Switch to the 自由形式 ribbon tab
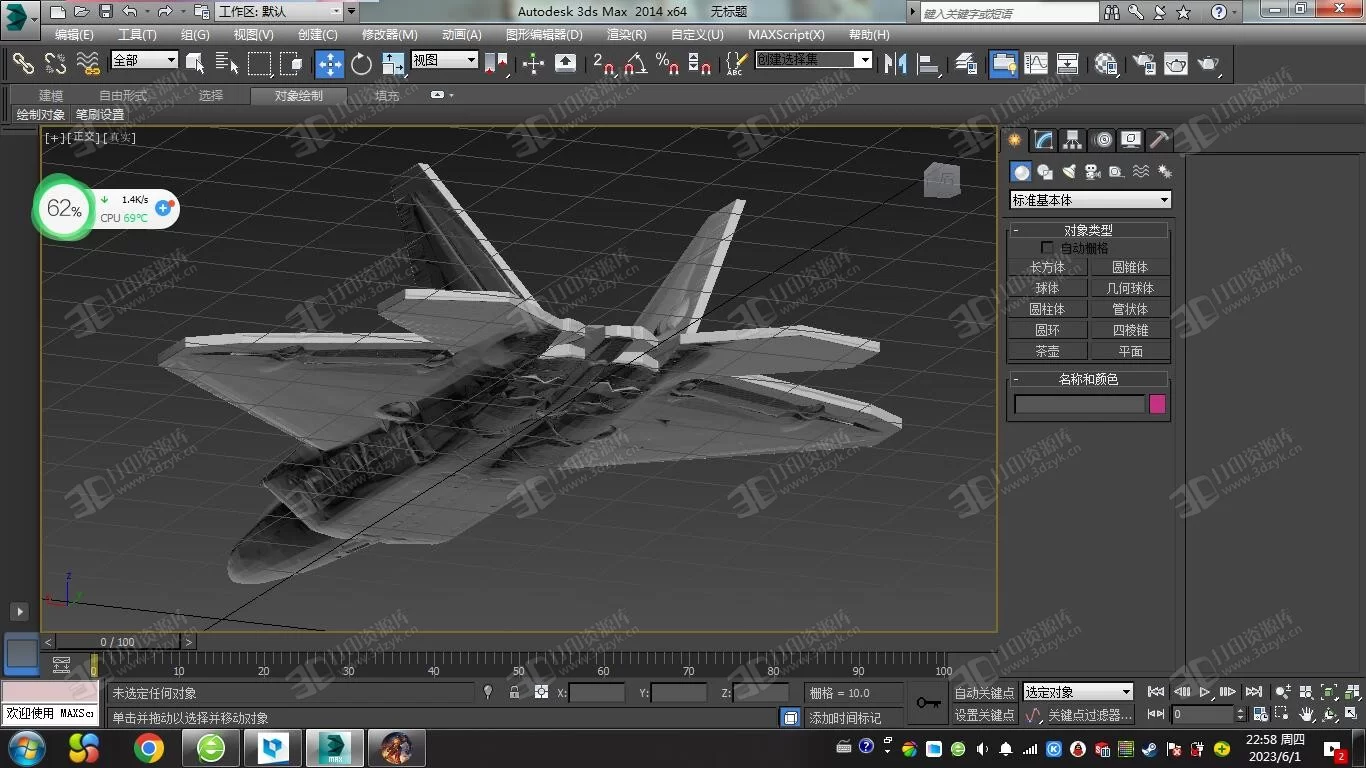Screen dimensions: 1366x768 (123, 96)
